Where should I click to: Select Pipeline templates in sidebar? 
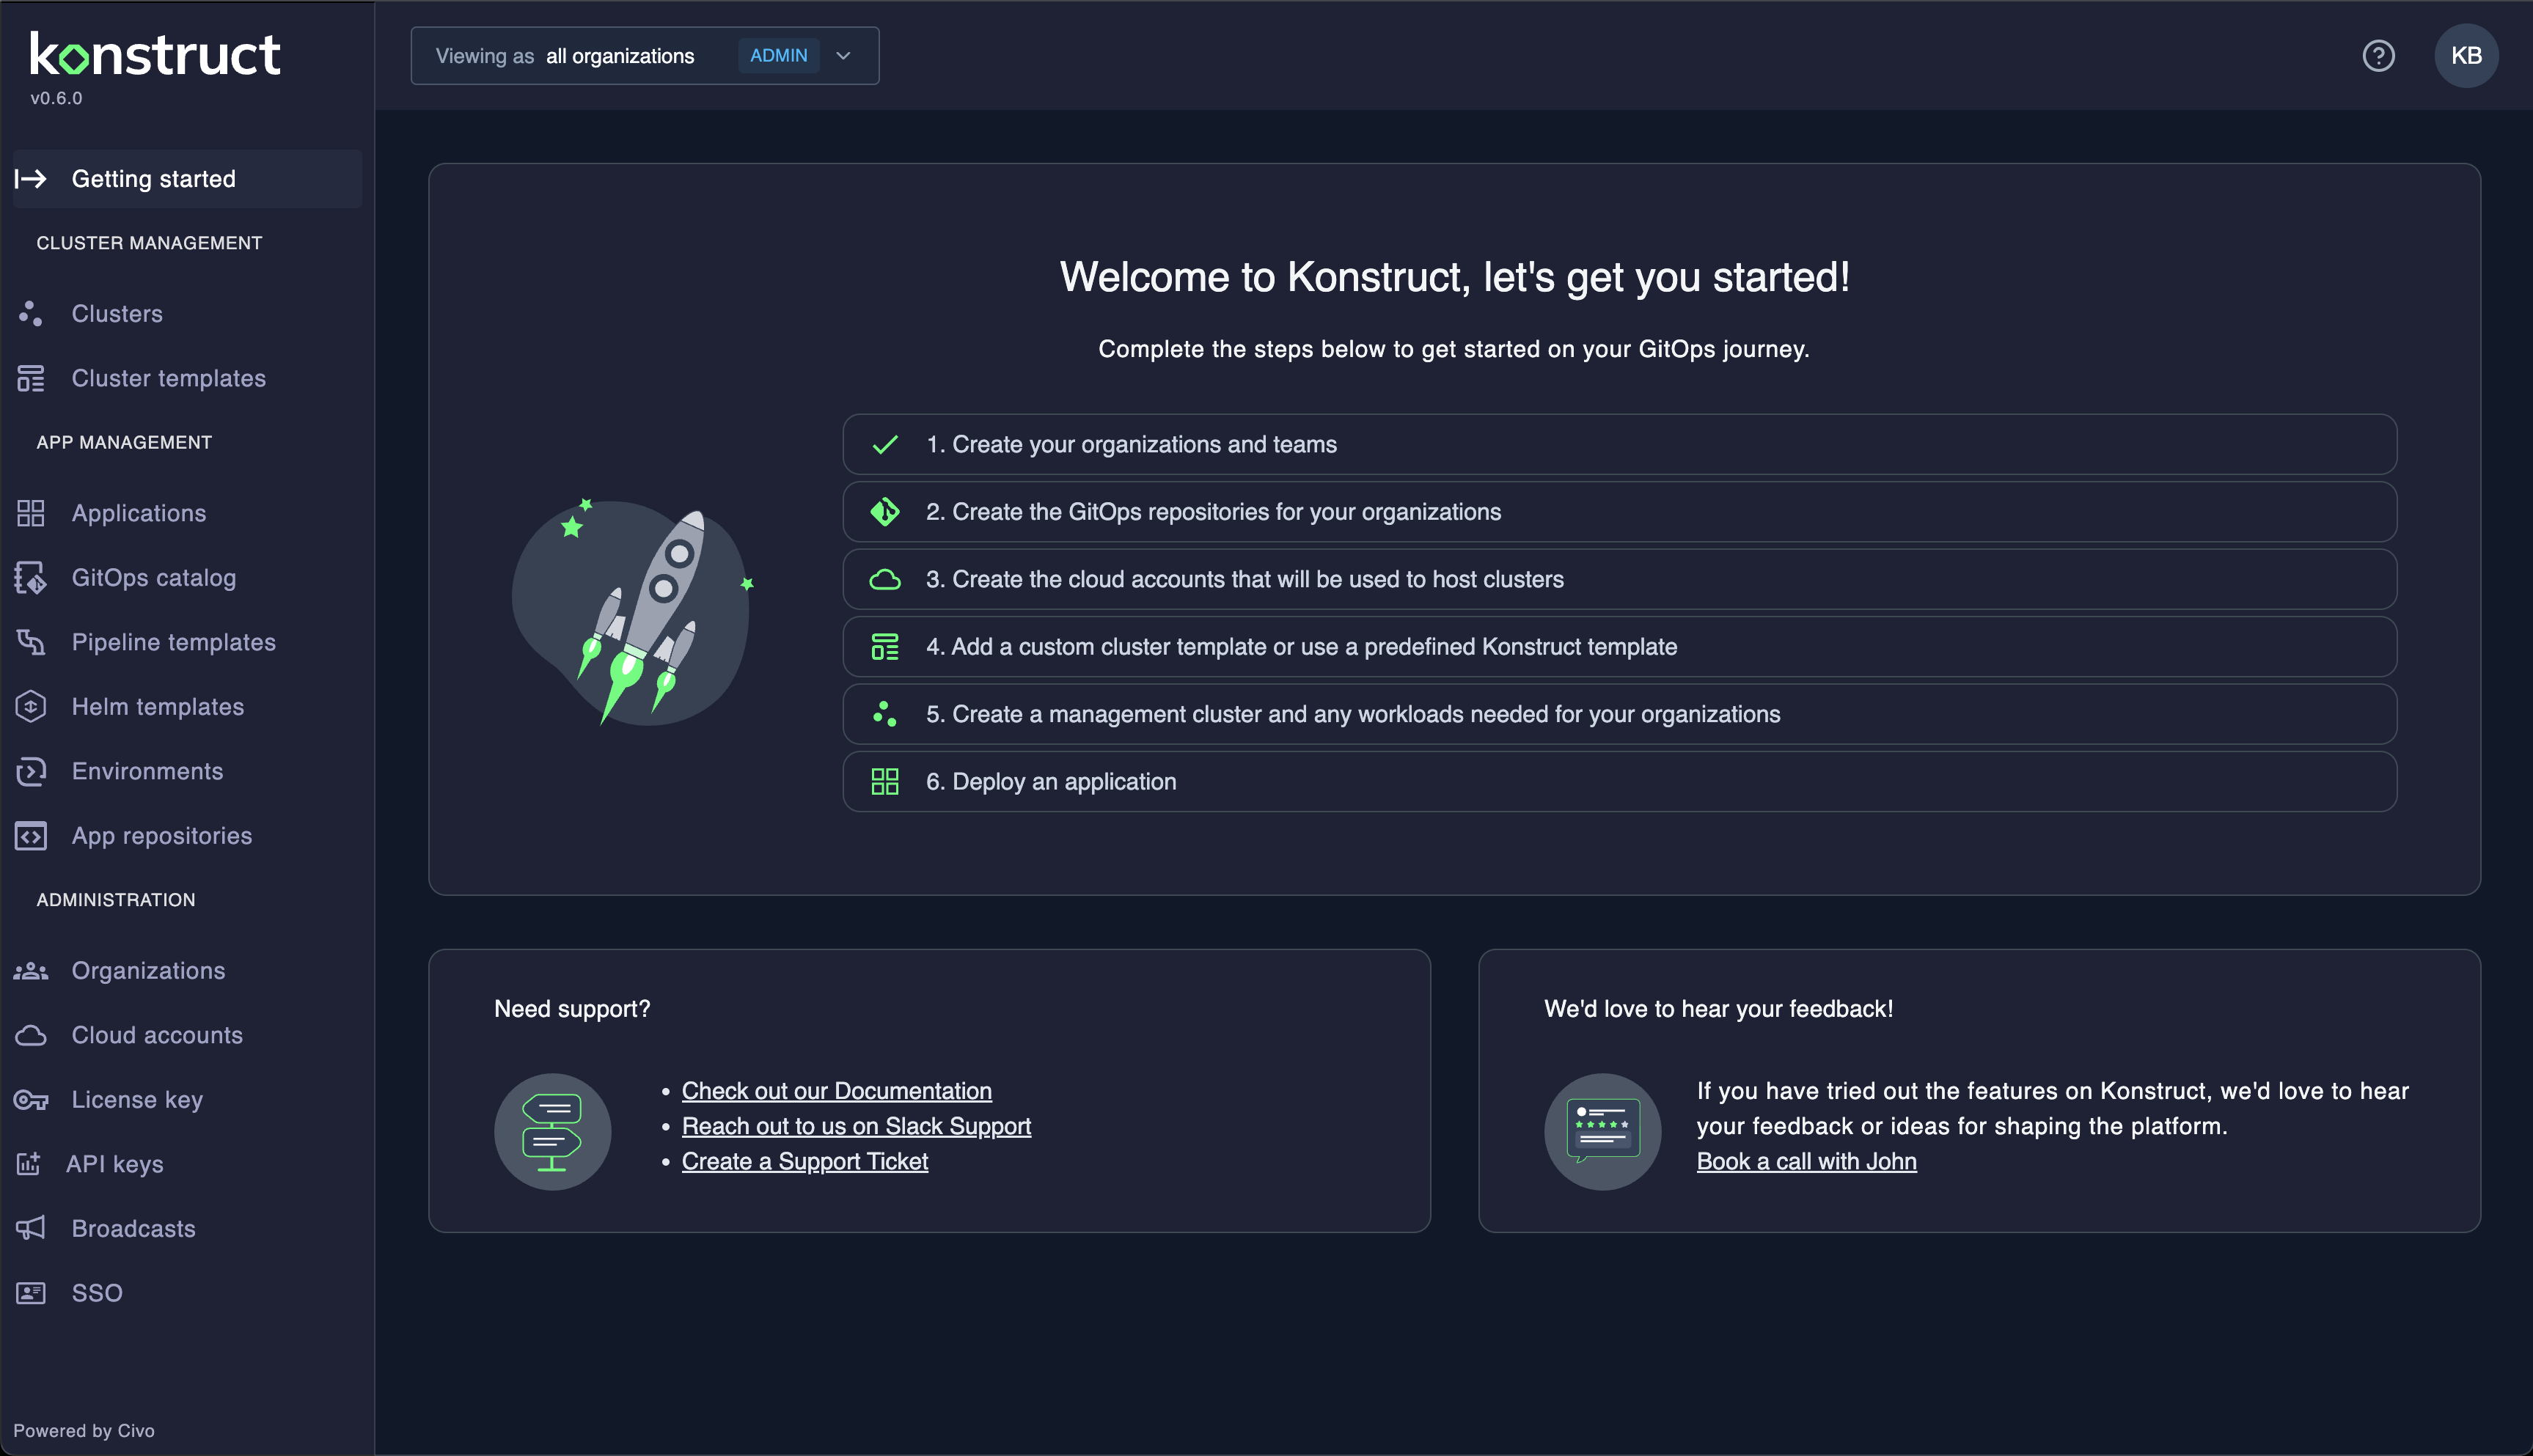coord(187,642)
